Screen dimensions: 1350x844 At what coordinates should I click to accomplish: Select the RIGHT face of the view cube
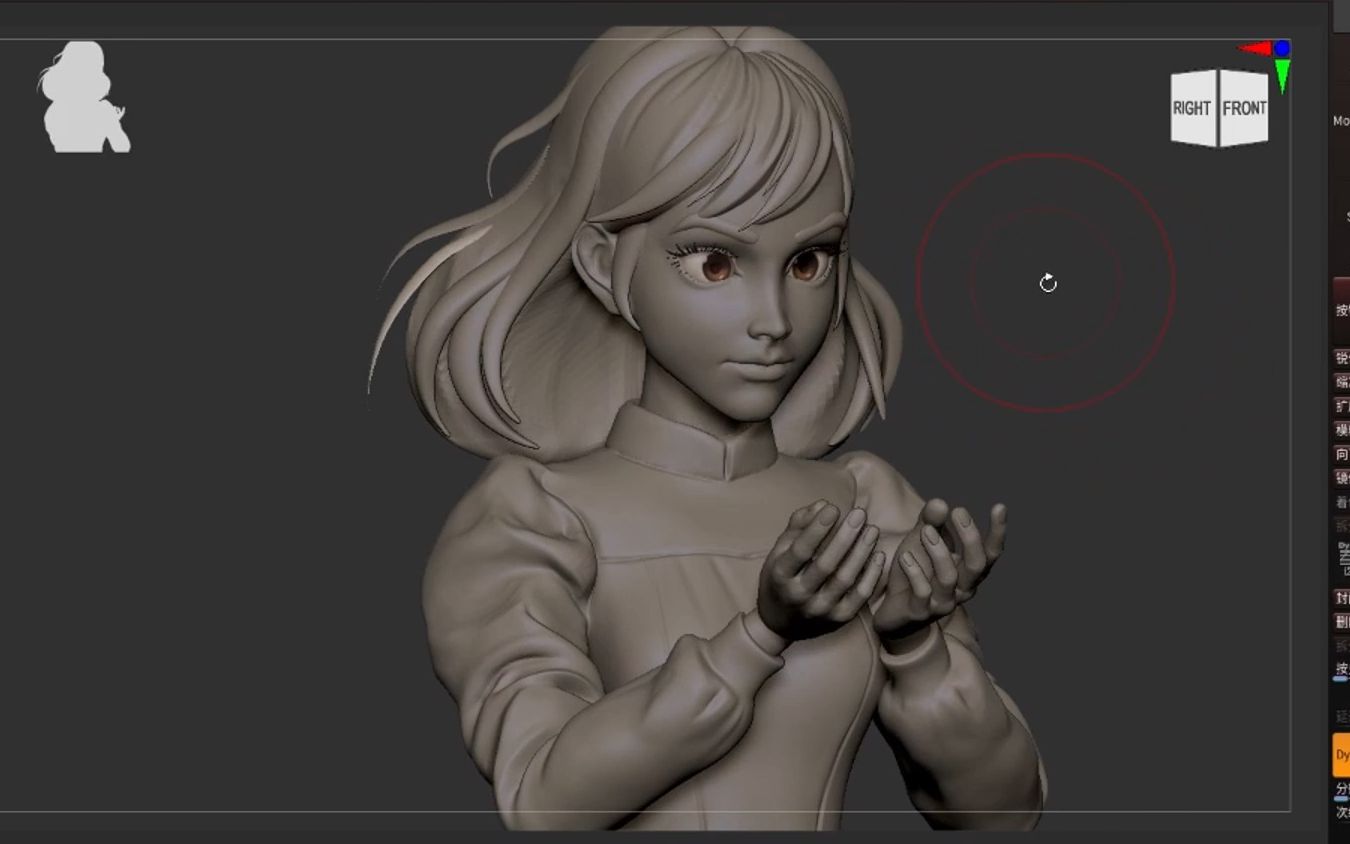1193,108
